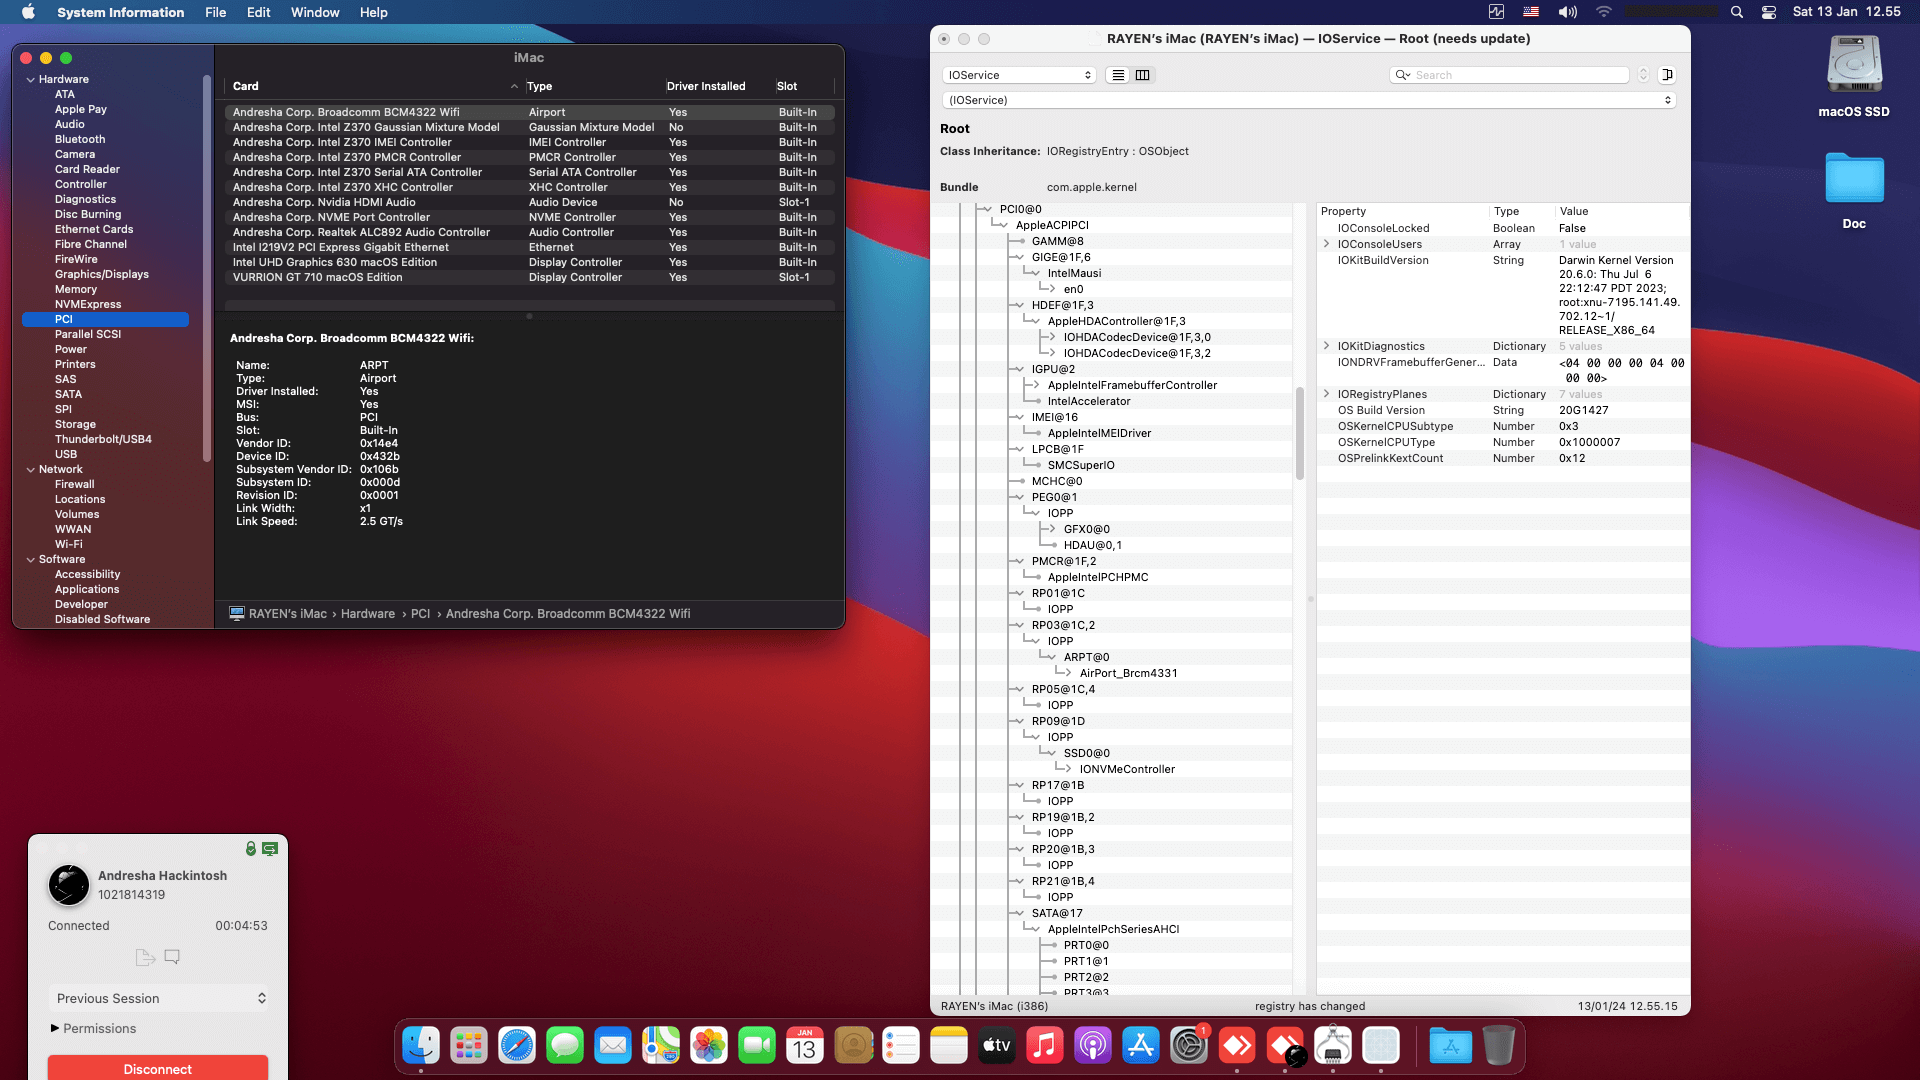Expand IORegistryPlanes dictionary row
Screen dimensions: 1920x1080
tap(1327, 394)
